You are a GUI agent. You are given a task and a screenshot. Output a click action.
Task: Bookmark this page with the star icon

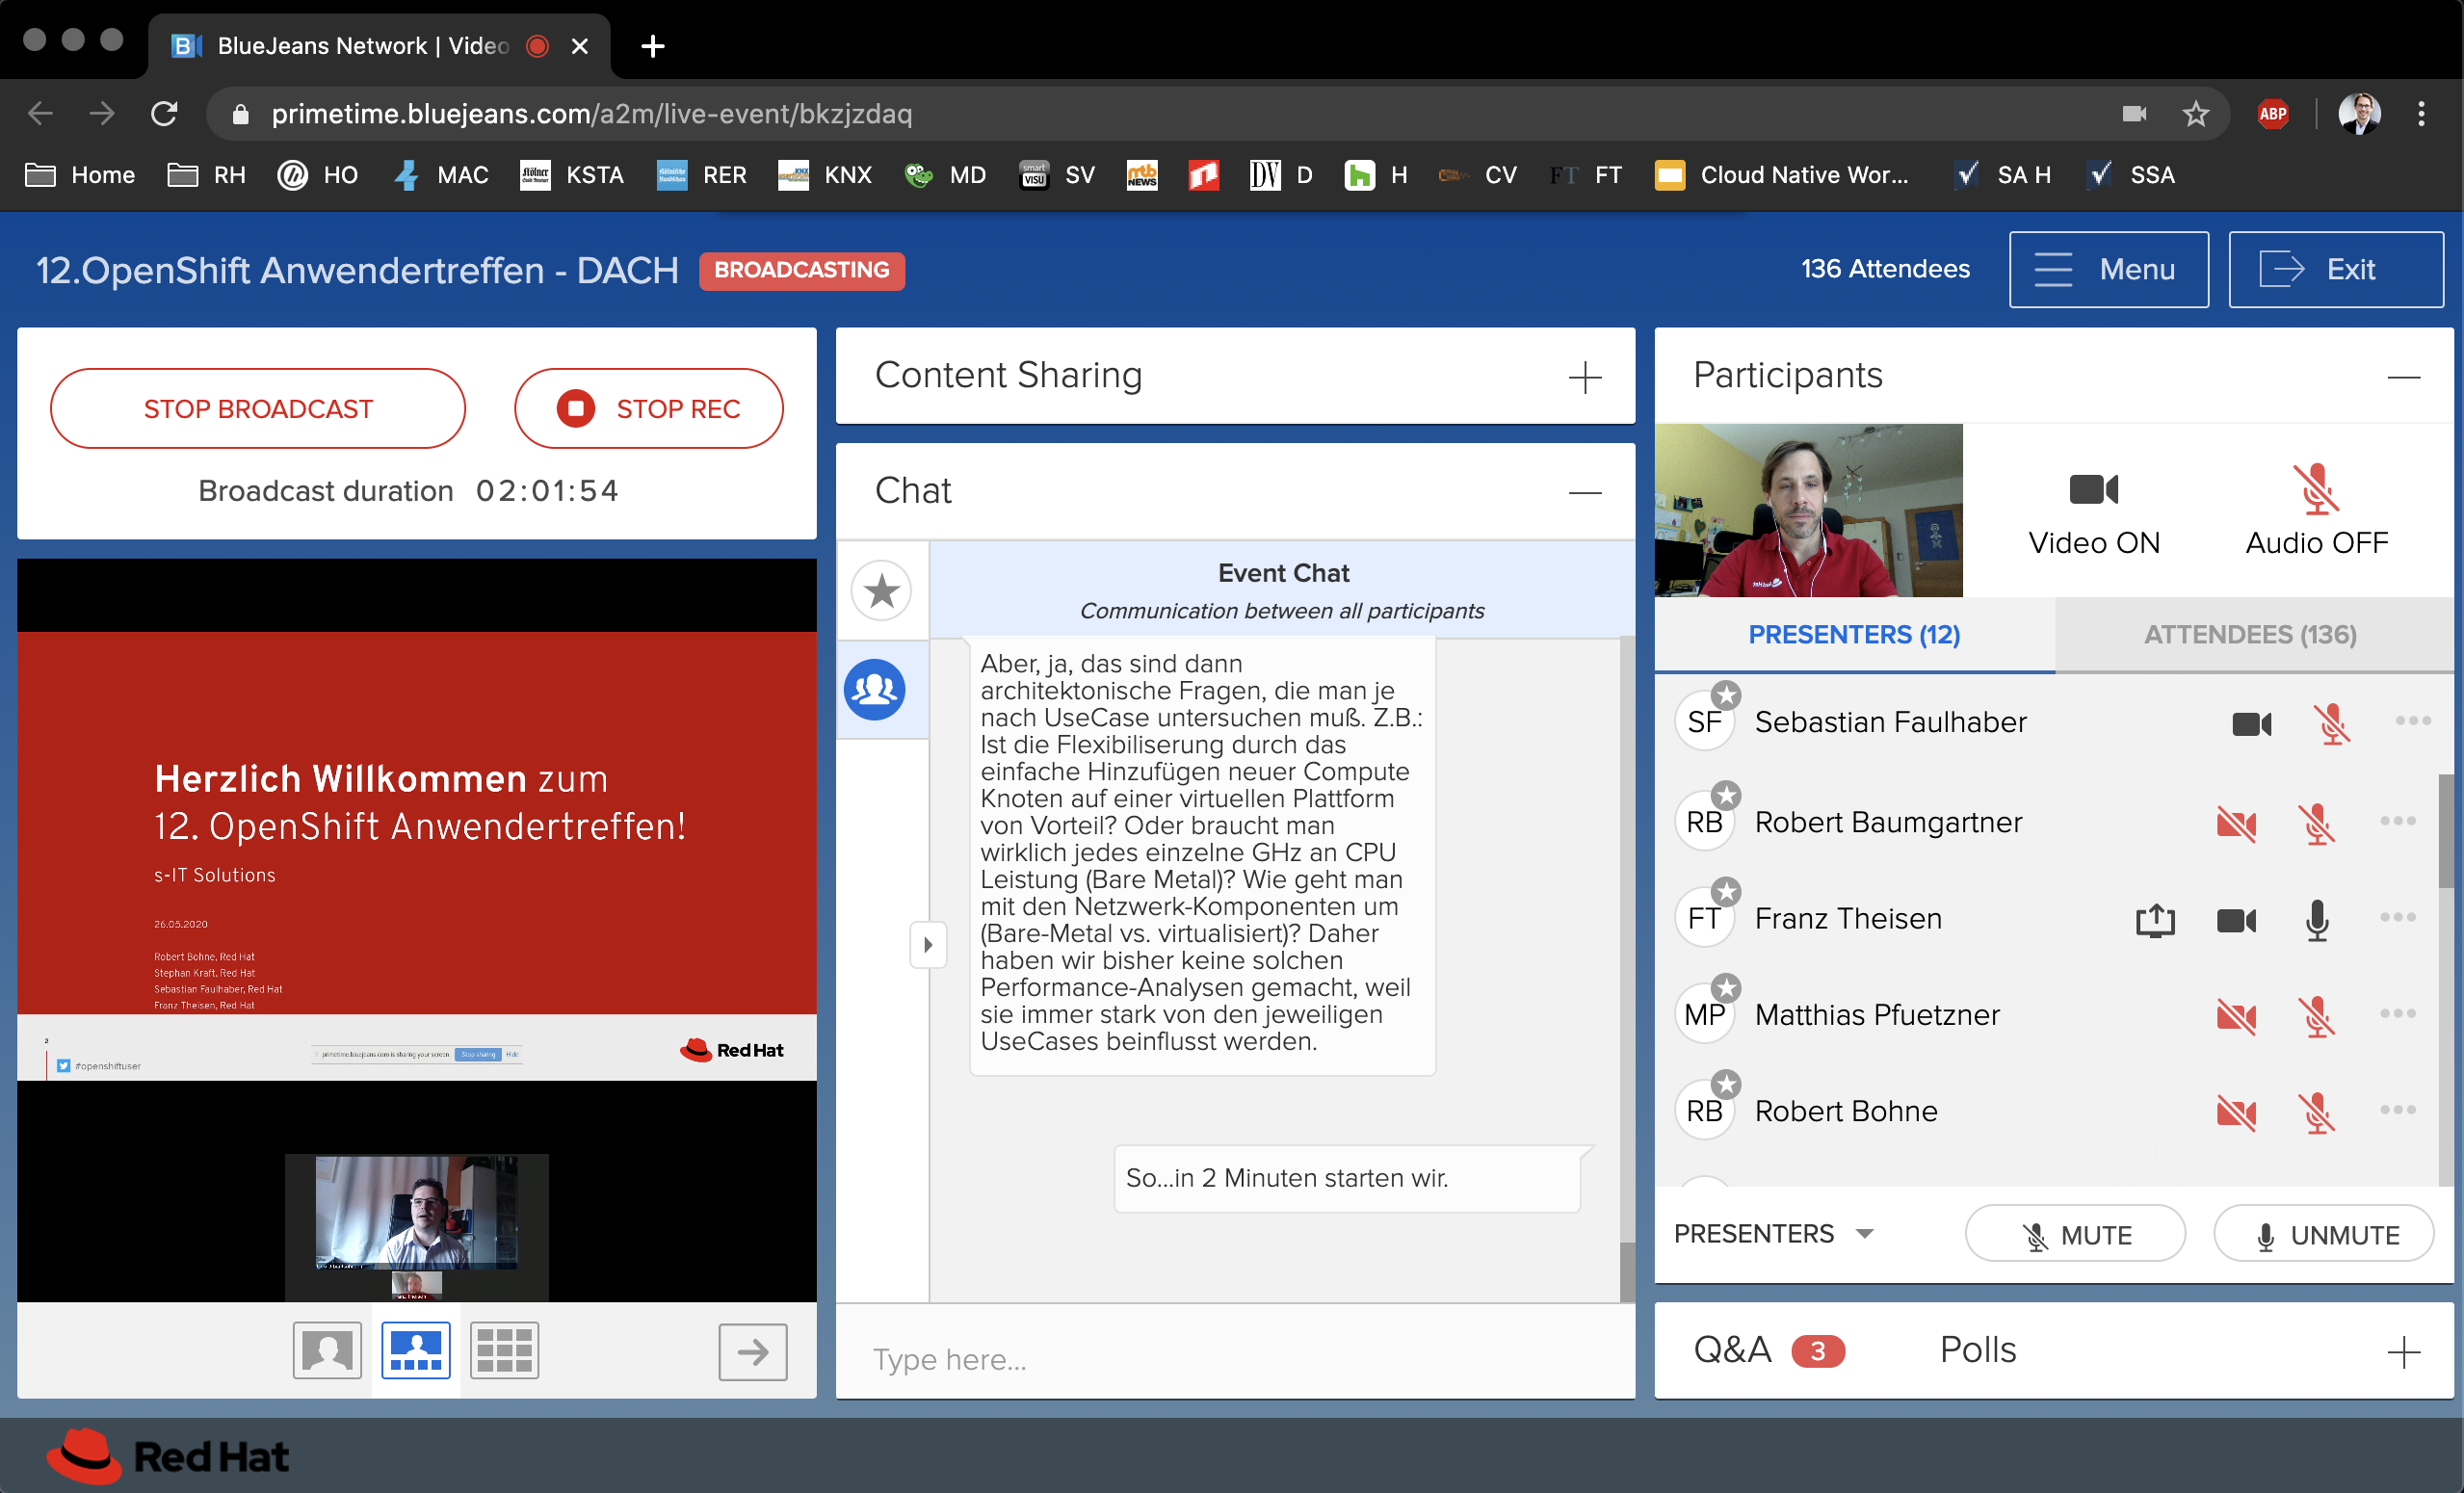coord(2195,113)
